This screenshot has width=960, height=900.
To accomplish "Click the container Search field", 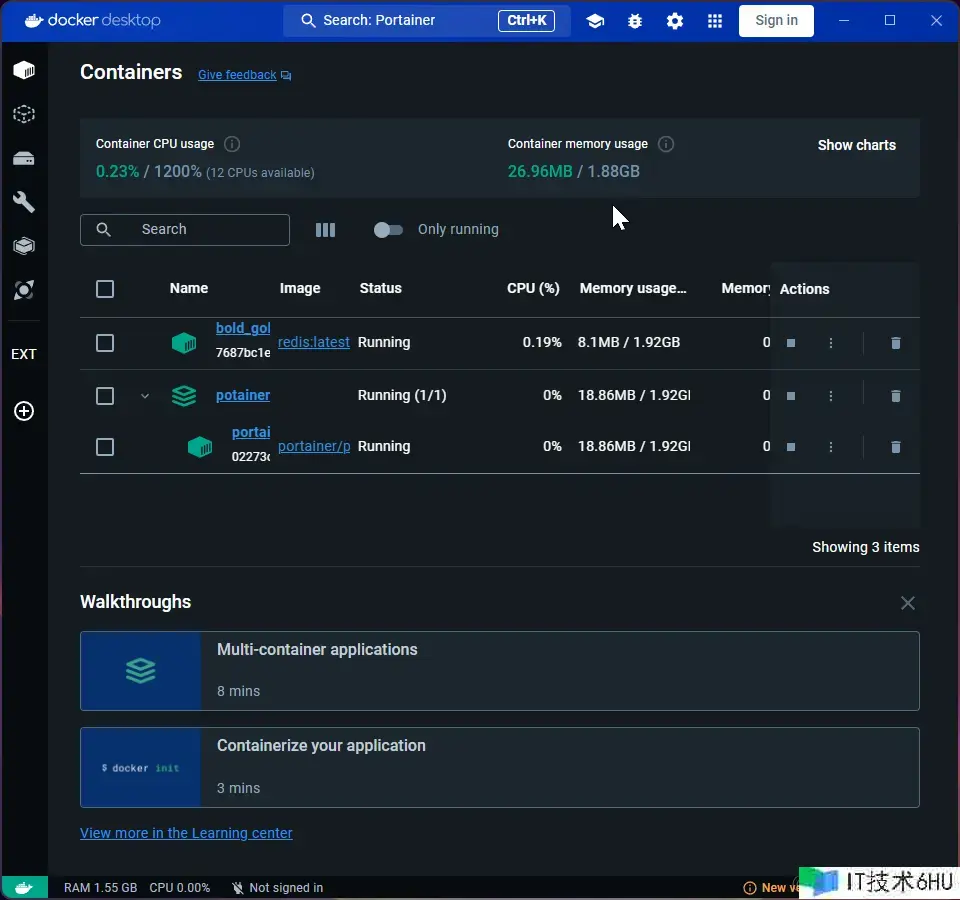I will pos(185,230).
